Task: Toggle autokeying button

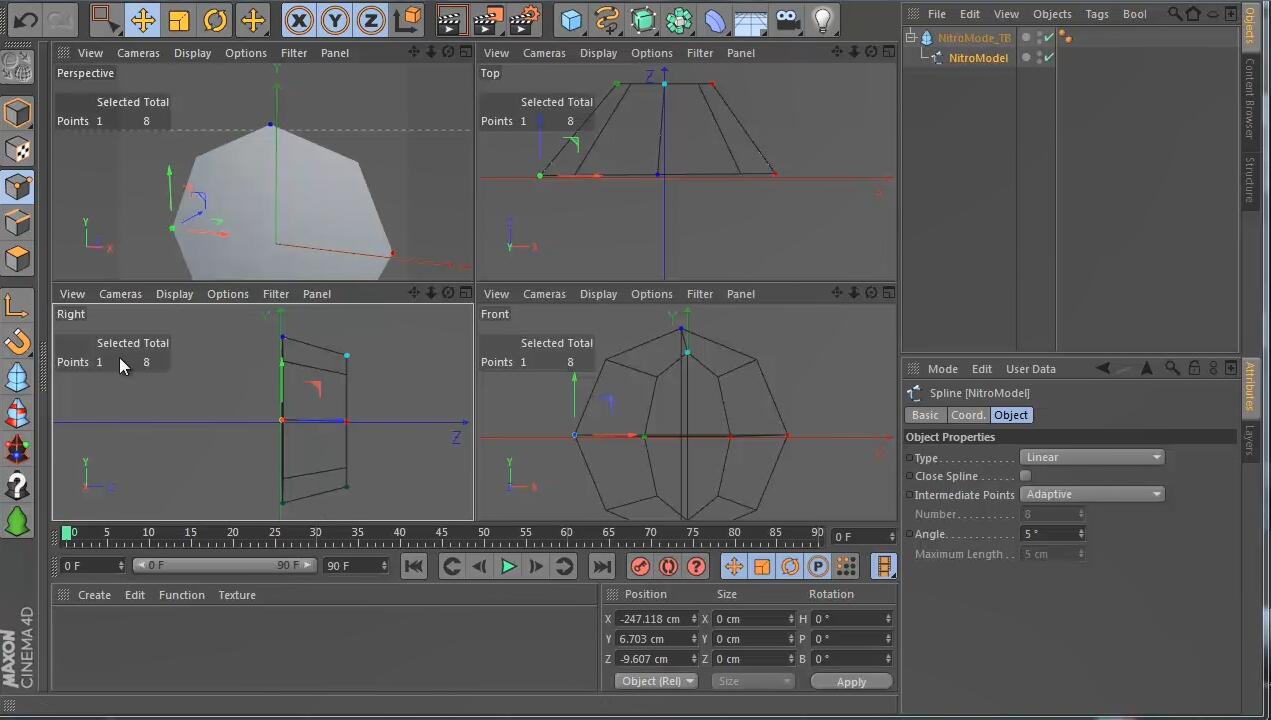Action: tap(668, 566)
